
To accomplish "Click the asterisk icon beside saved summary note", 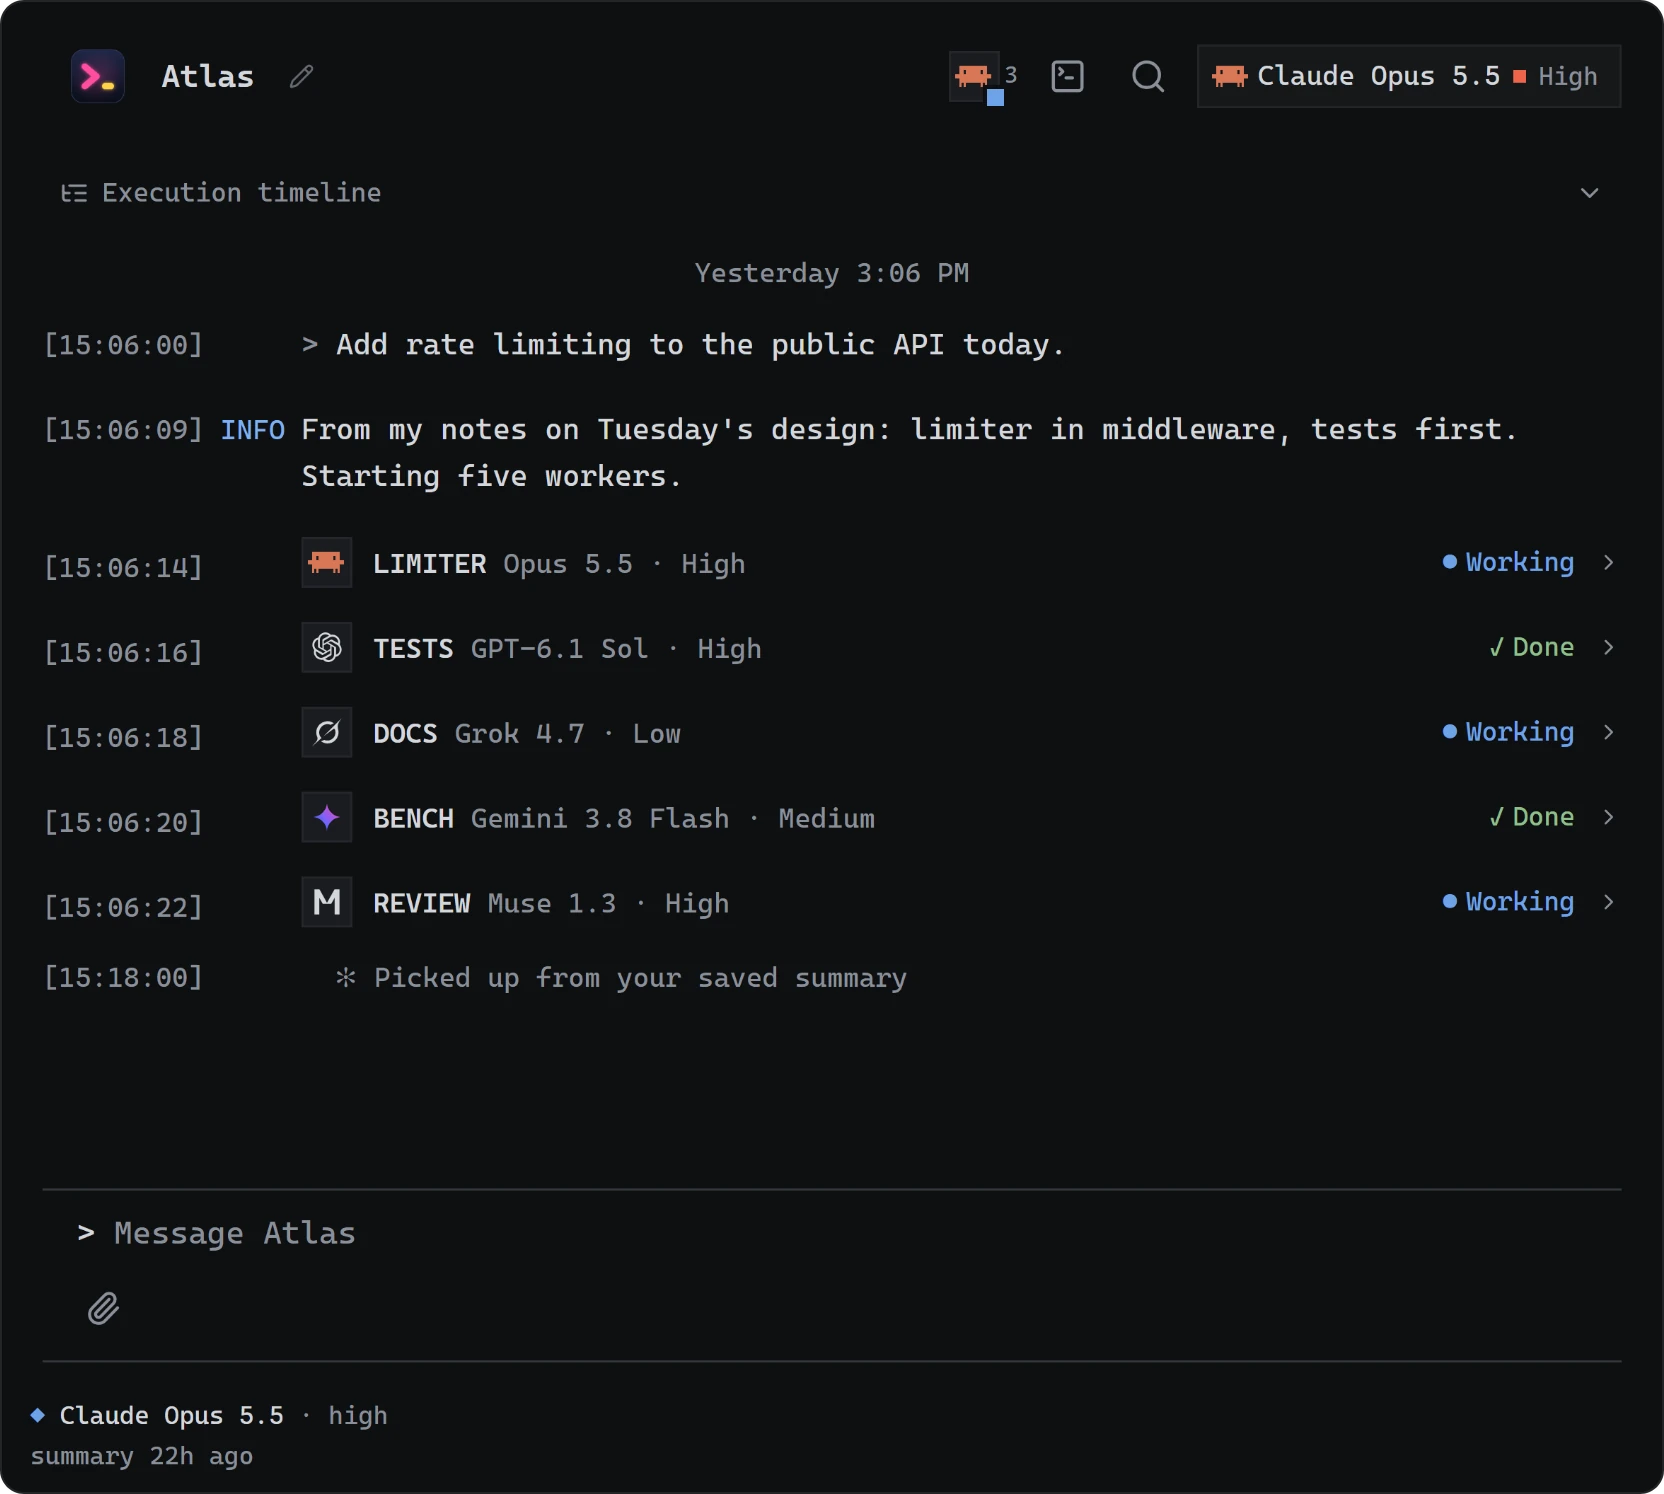I will (x=346, y=978).
